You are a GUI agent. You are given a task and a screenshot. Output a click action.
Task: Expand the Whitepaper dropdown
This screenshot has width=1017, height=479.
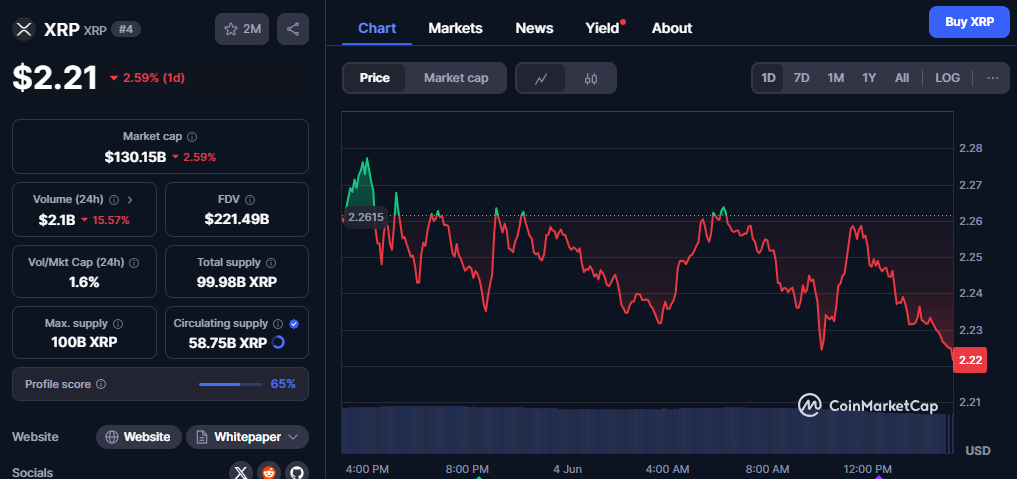(x=293, y=437)
